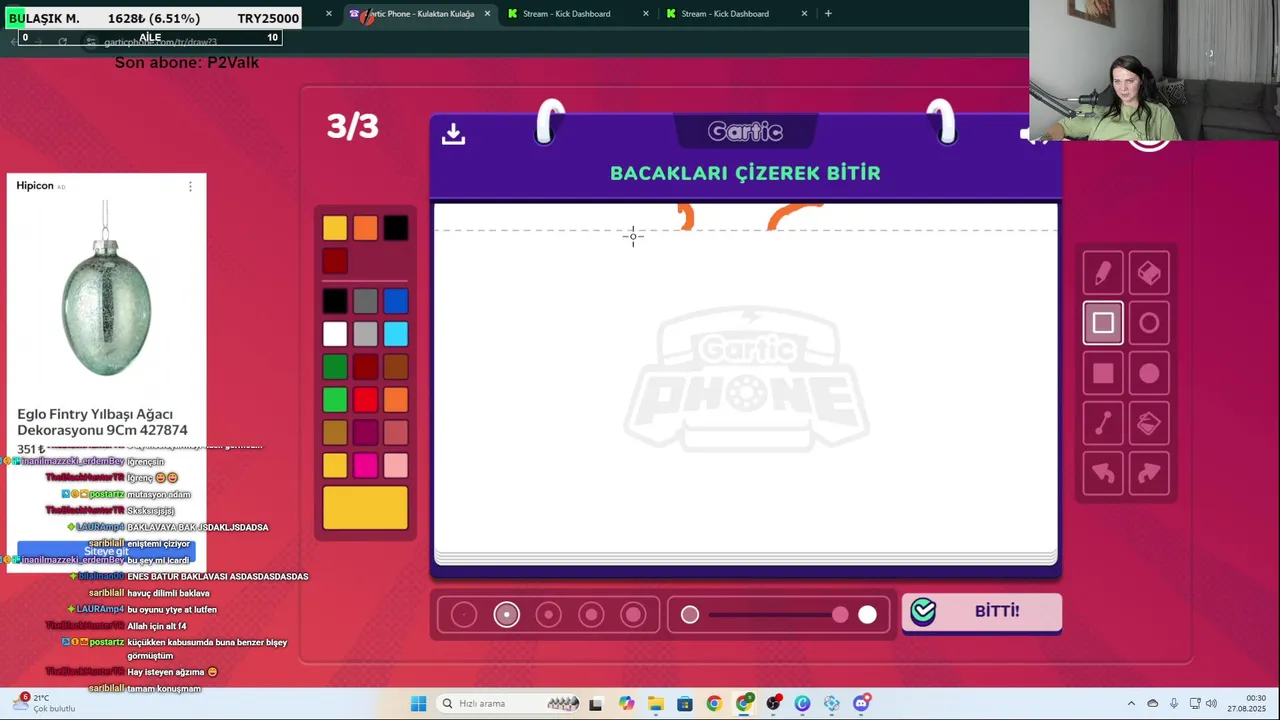Pick the light gray color swatch
This screenshot has height=720, width=1280.
pos(366,334)
